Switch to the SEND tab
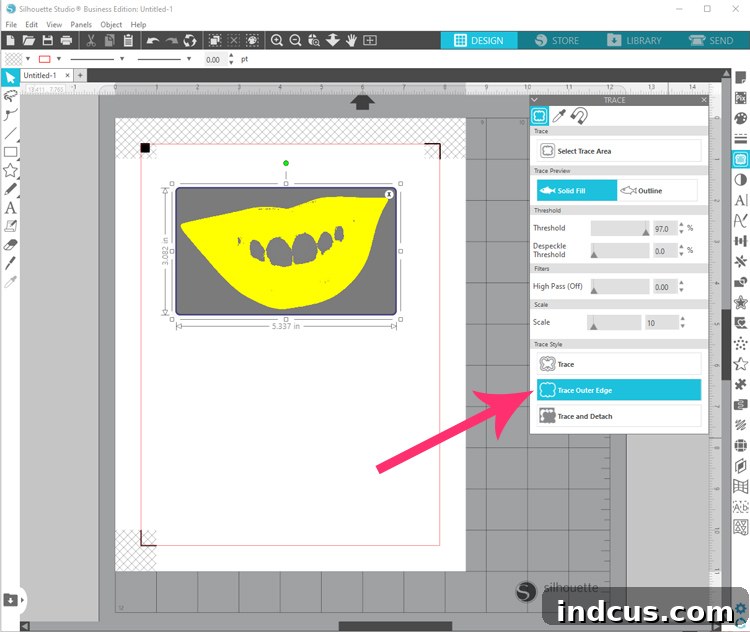The image size is (750, 632). [x=711, y=40]
